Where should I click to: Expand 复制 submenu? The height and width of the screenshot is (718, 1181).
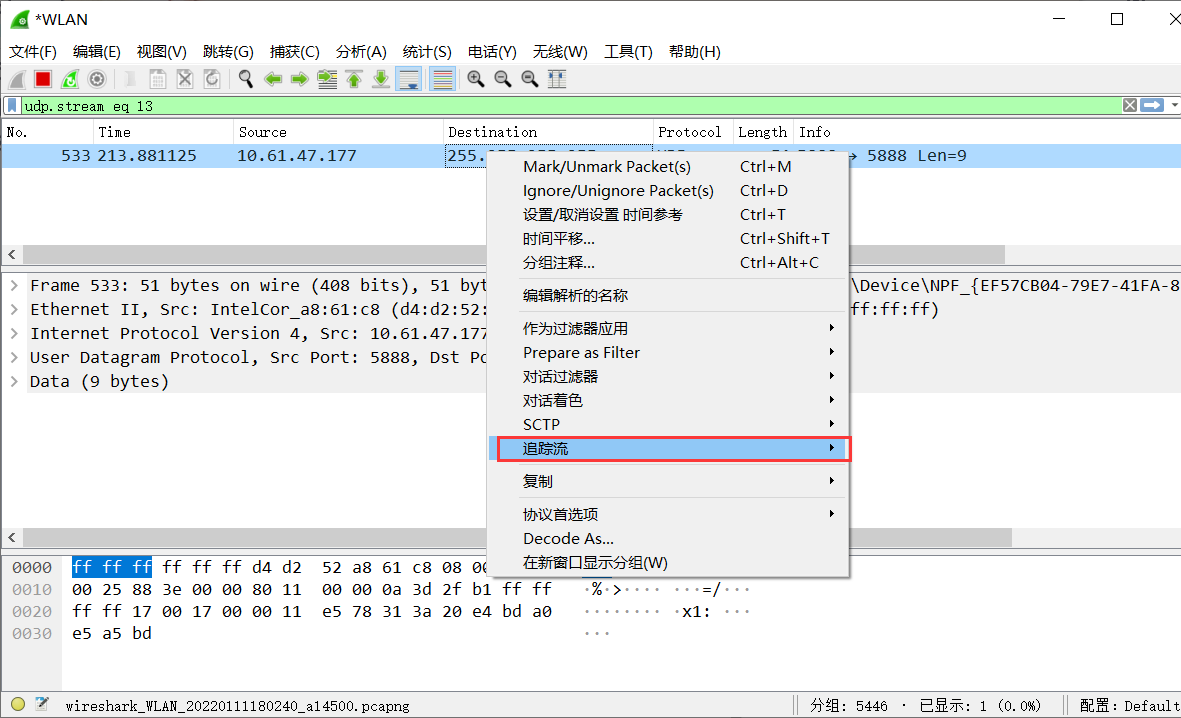tap(668, 481)
